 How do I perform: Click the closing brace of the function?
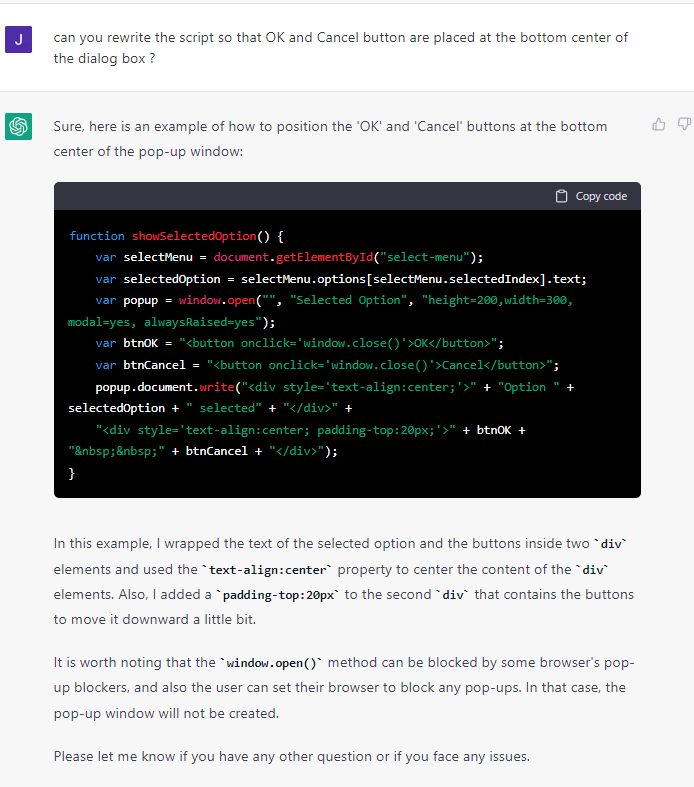[x=72, y=473]
